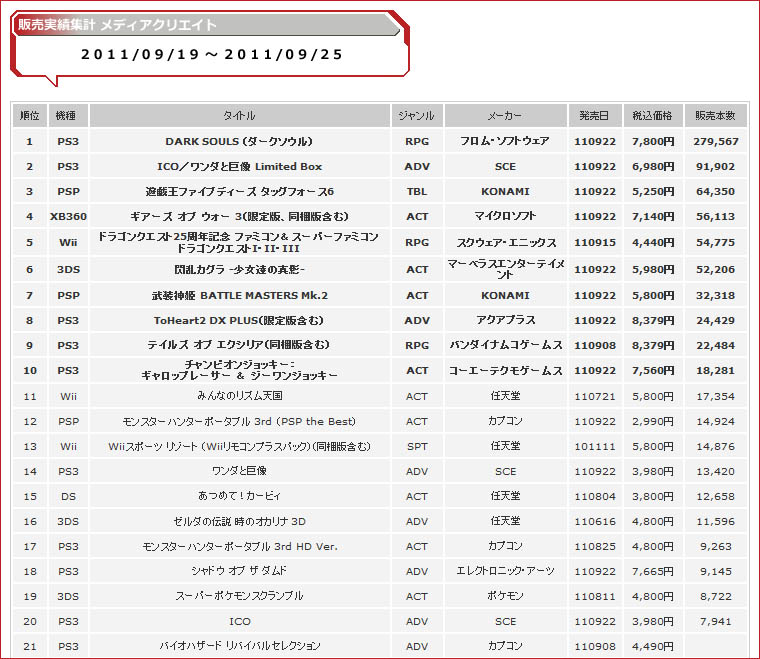Click the 税込価格 column header
The image size is (760, 659).
point(652,115)
